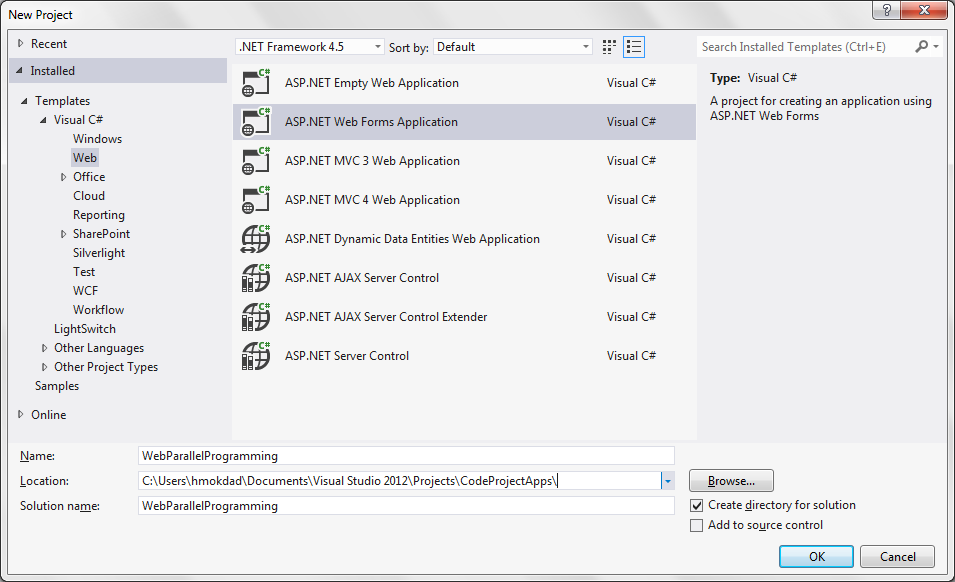Screen dimensions: 955x582
Task: Click the Dynamic Data Entities Web Application icon
Action: pos(256,239)
